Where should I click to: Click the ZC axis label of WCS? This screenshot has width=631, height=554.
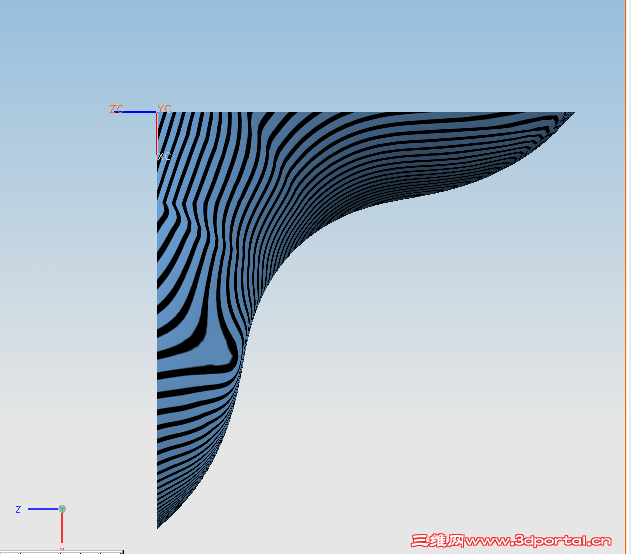point(116,109)
